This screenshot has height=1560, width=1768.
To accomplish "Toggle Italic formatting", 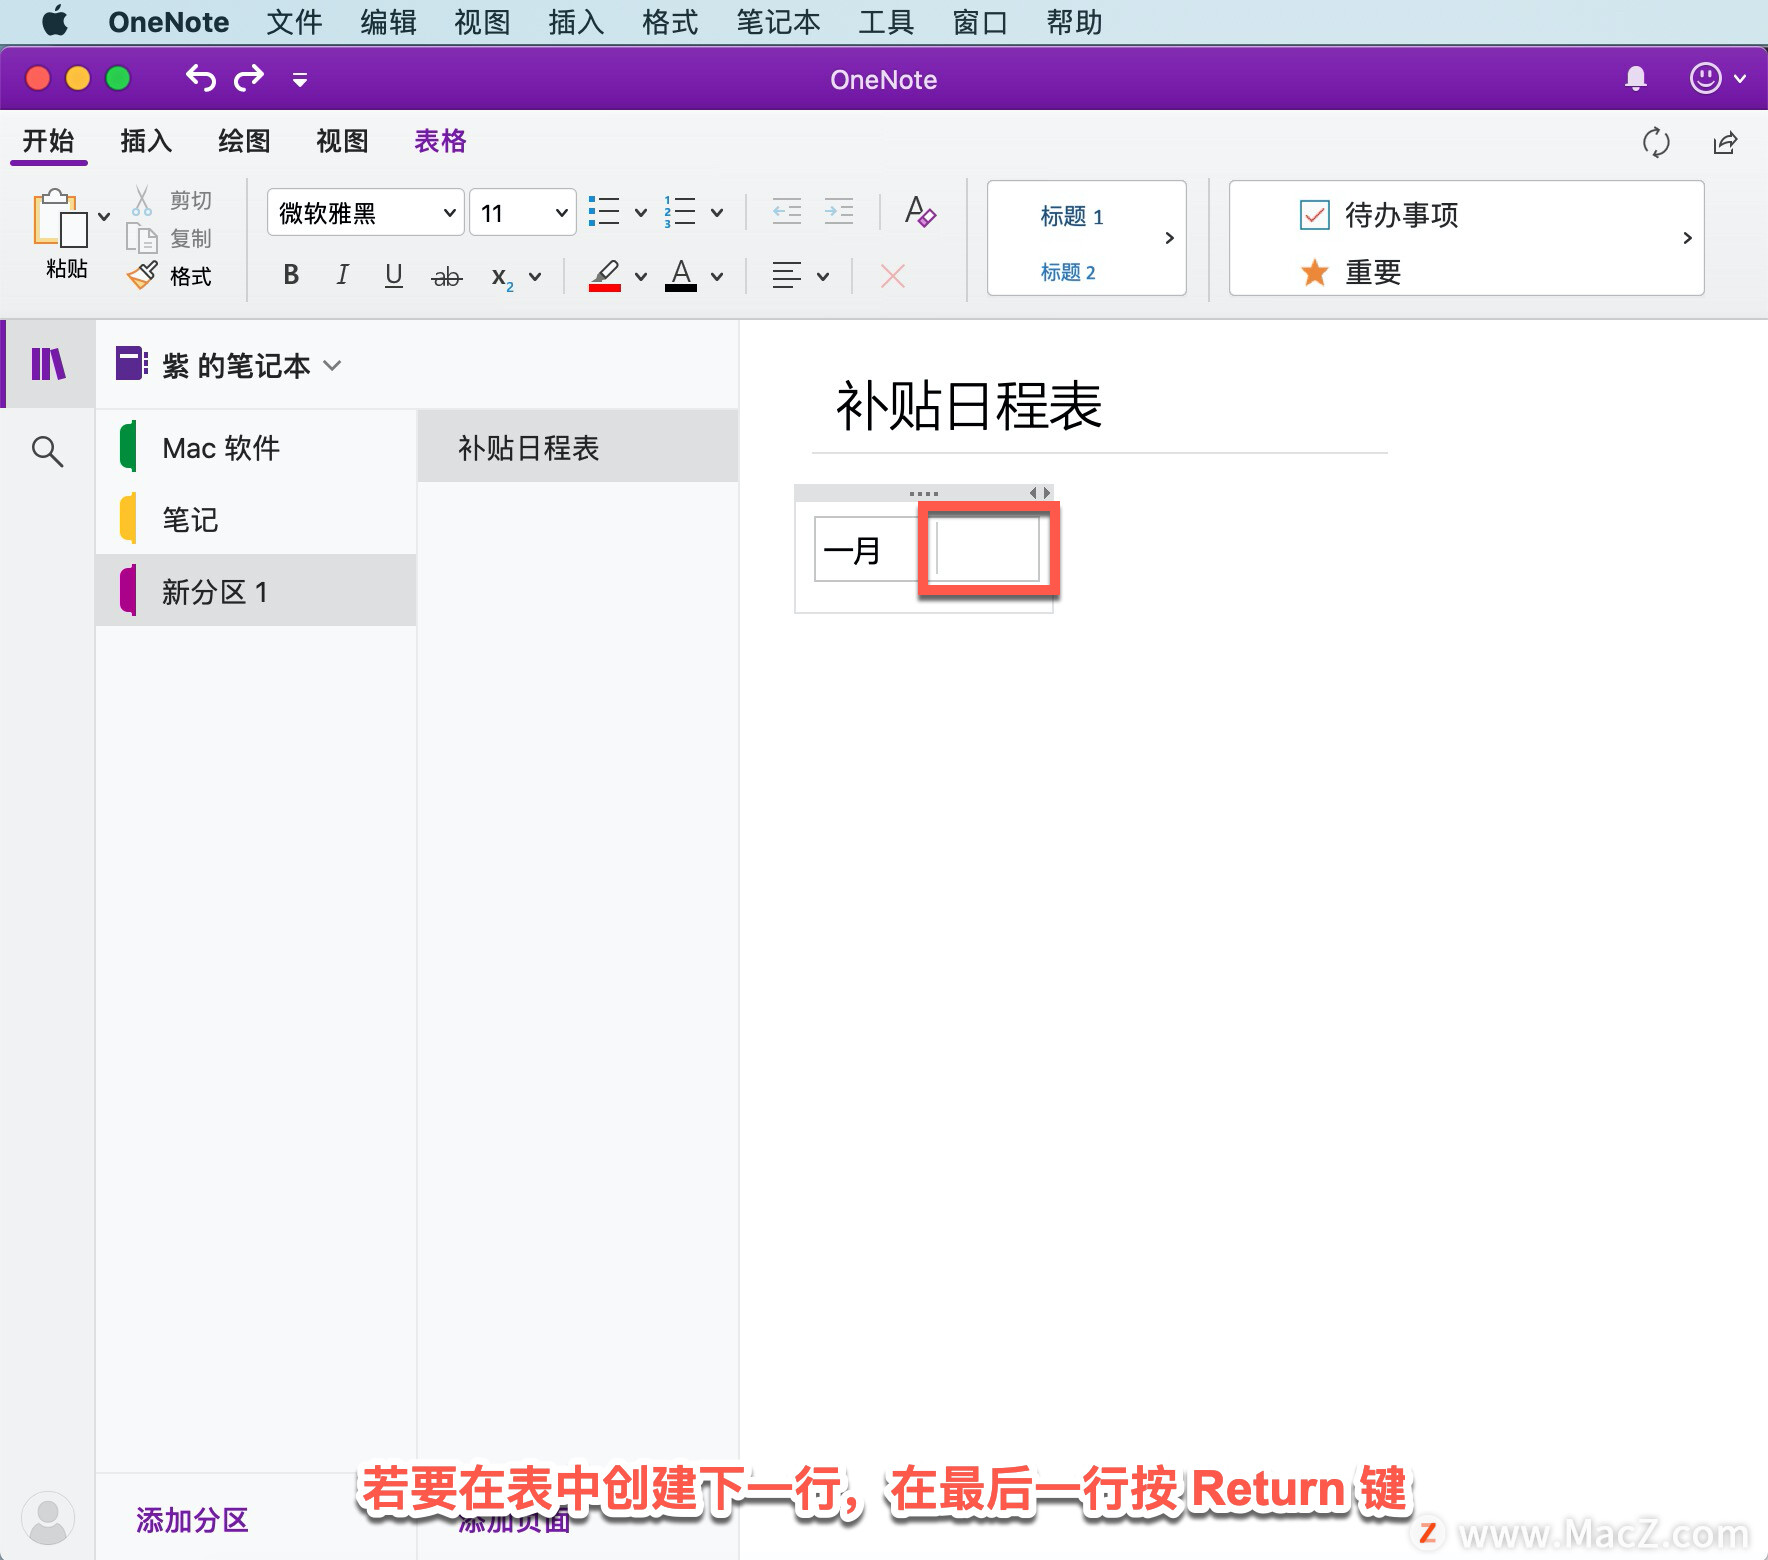I will click(342, 275).
